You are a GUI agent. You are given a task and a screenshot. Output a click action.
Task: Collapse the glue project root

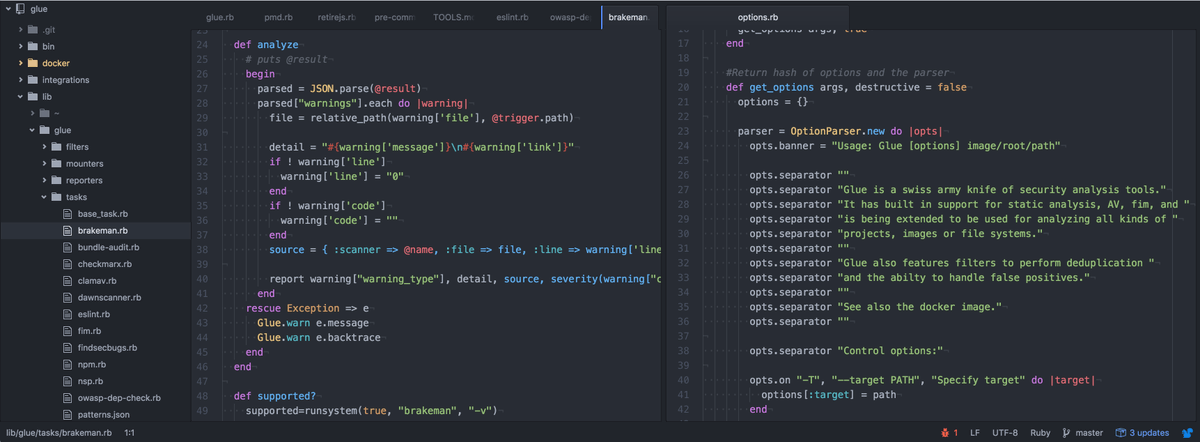click(7, 9)
